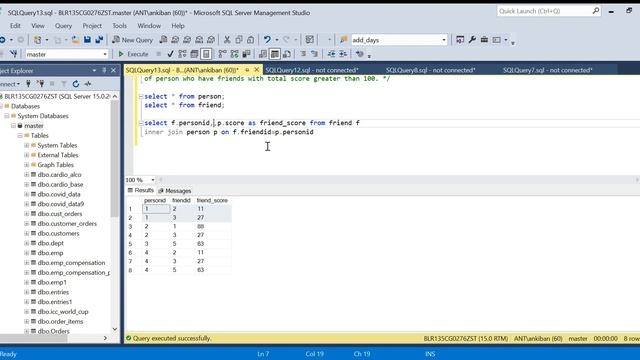Screen dimensions: 640x360
Task: Click the Decrease Indent icon
Action: pos(331,54)
